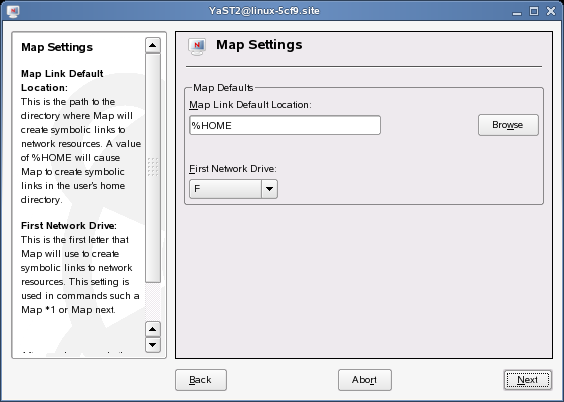Image resolution: width=564 pixels, height=402 pixels.
Task: Click the window title 'YaST2@linux-5cf9.site'
Action: (264, 11)
